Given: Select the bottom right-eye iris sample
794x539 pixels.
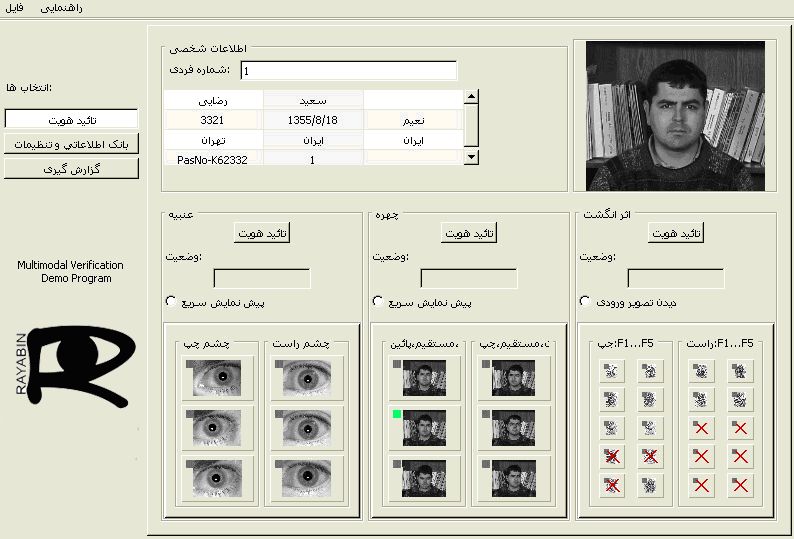Looking at the screenshot, I should 306,477.
